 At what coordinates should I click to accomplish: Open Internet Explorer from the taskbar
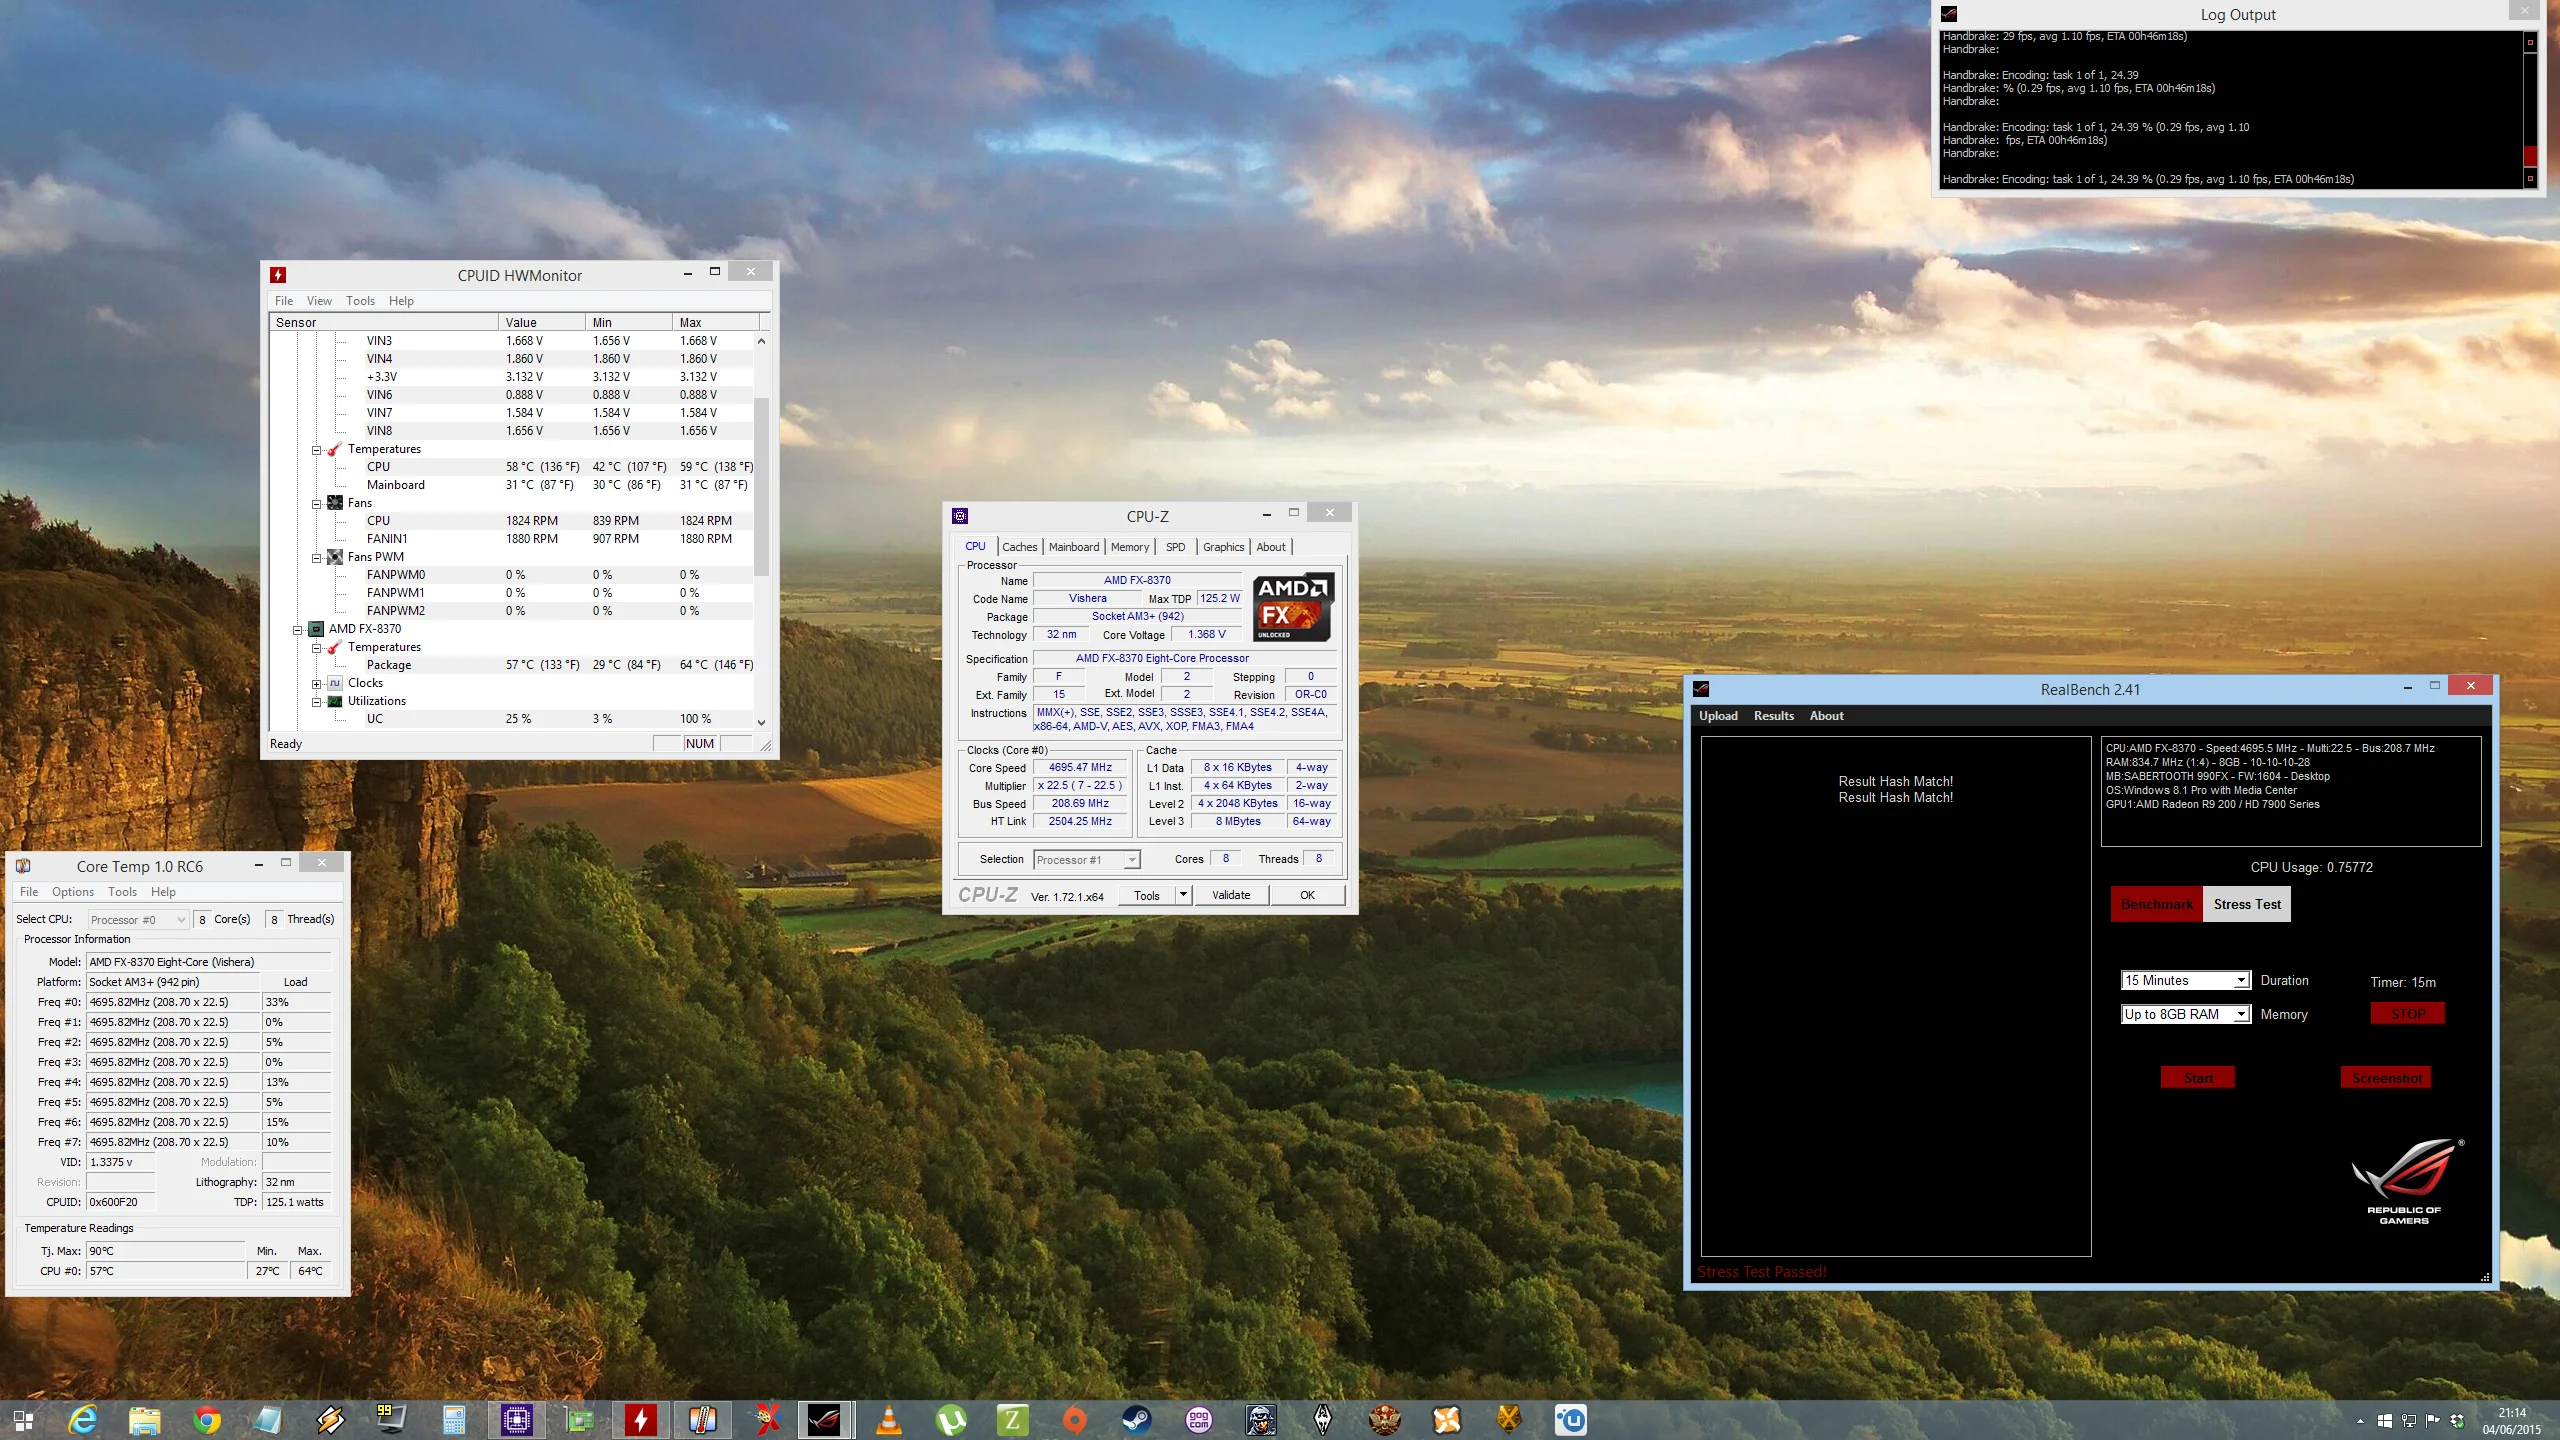[83, 1419]
